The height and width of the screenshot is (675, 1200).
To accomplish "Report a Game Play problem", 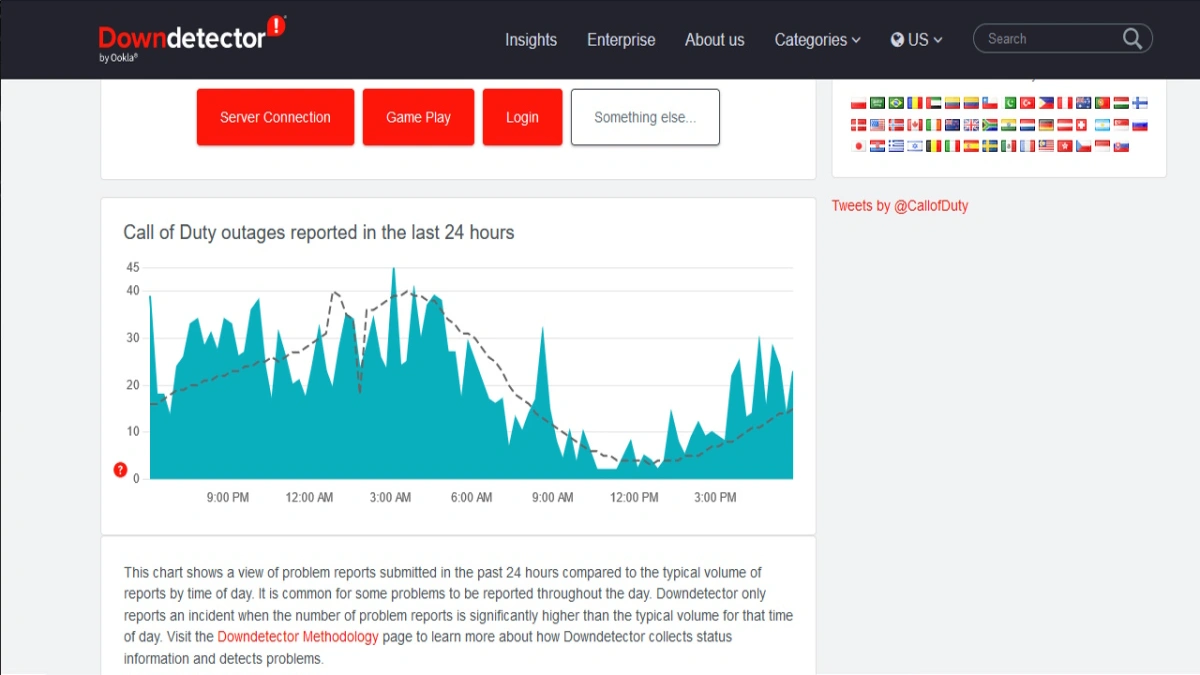I will point(418,117).
